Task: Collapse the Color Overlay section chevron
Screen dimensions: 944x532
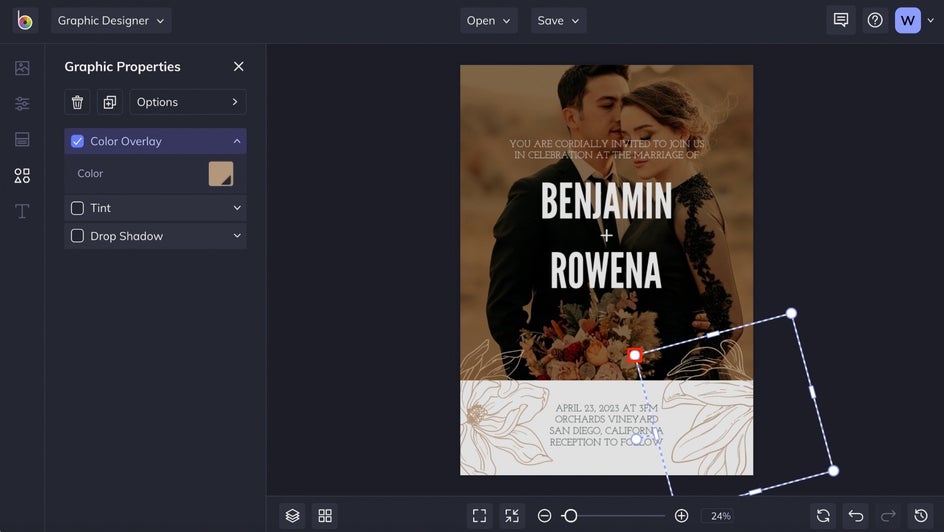Action: [x=237, y=141]
